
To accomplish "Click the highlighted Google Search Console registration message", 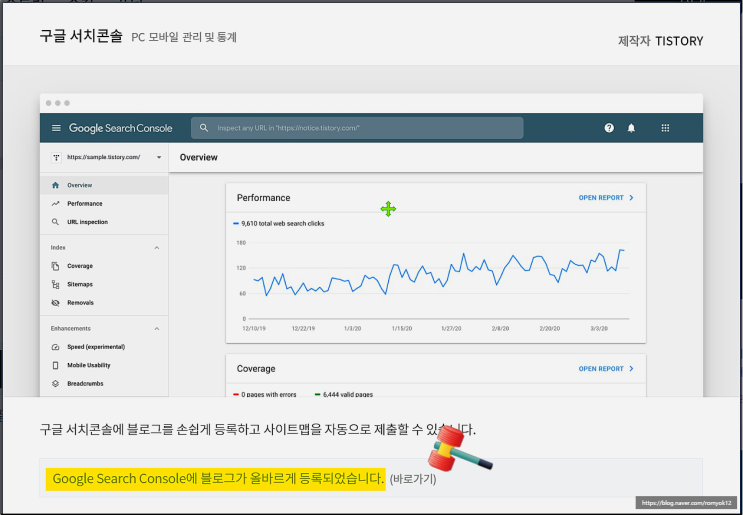I will [x=216, y=479].
